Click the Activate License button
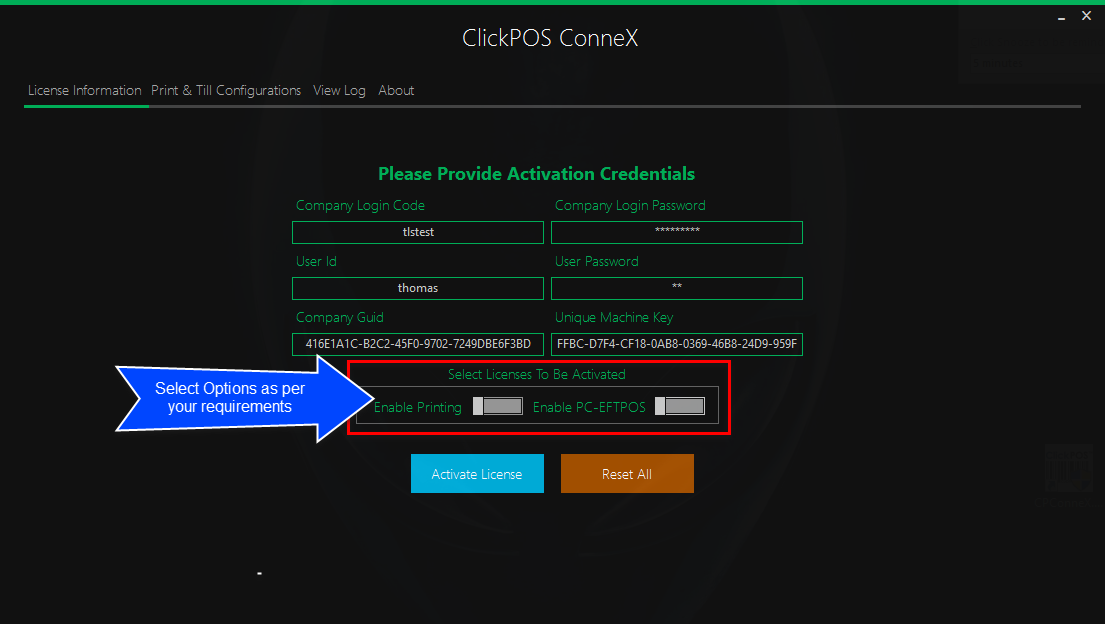Screen dimensions: 1105x624 tap(477, 474)
